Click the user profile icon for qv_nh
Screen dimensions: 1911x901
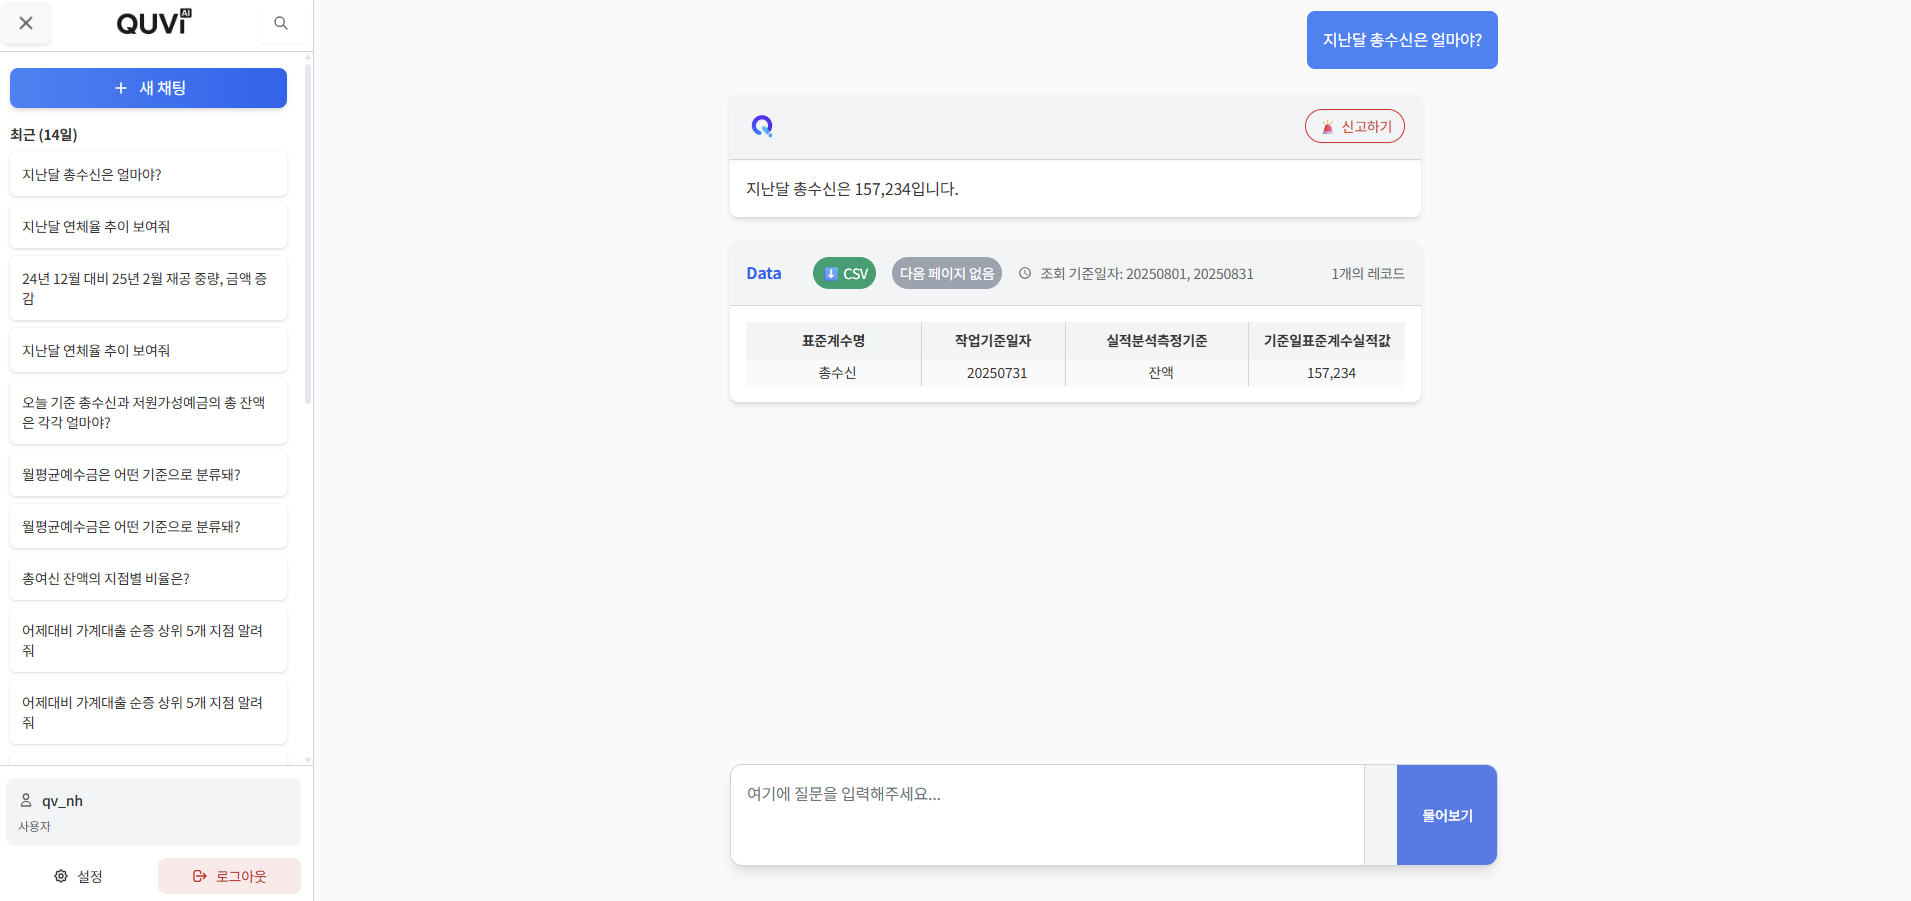[x=27, y=800]
